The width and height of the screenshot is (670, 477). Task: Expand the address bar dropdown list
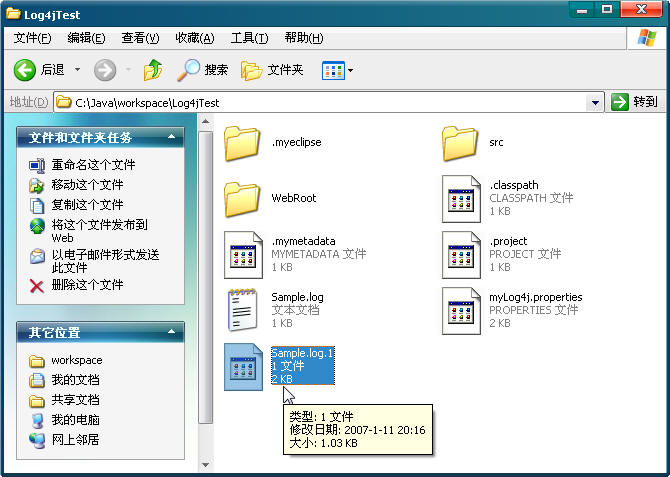595,103
